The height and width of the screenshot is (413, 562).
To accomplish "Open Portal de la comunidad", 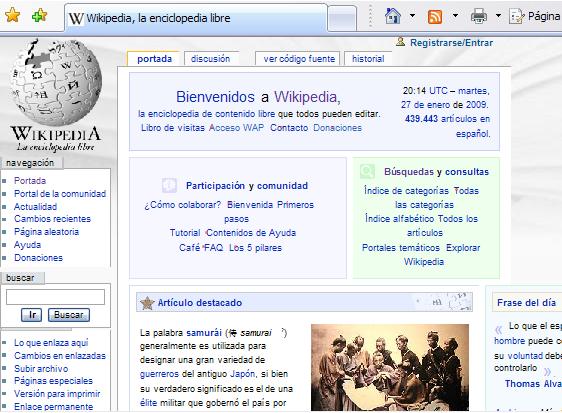I will (x=60, y=194).
